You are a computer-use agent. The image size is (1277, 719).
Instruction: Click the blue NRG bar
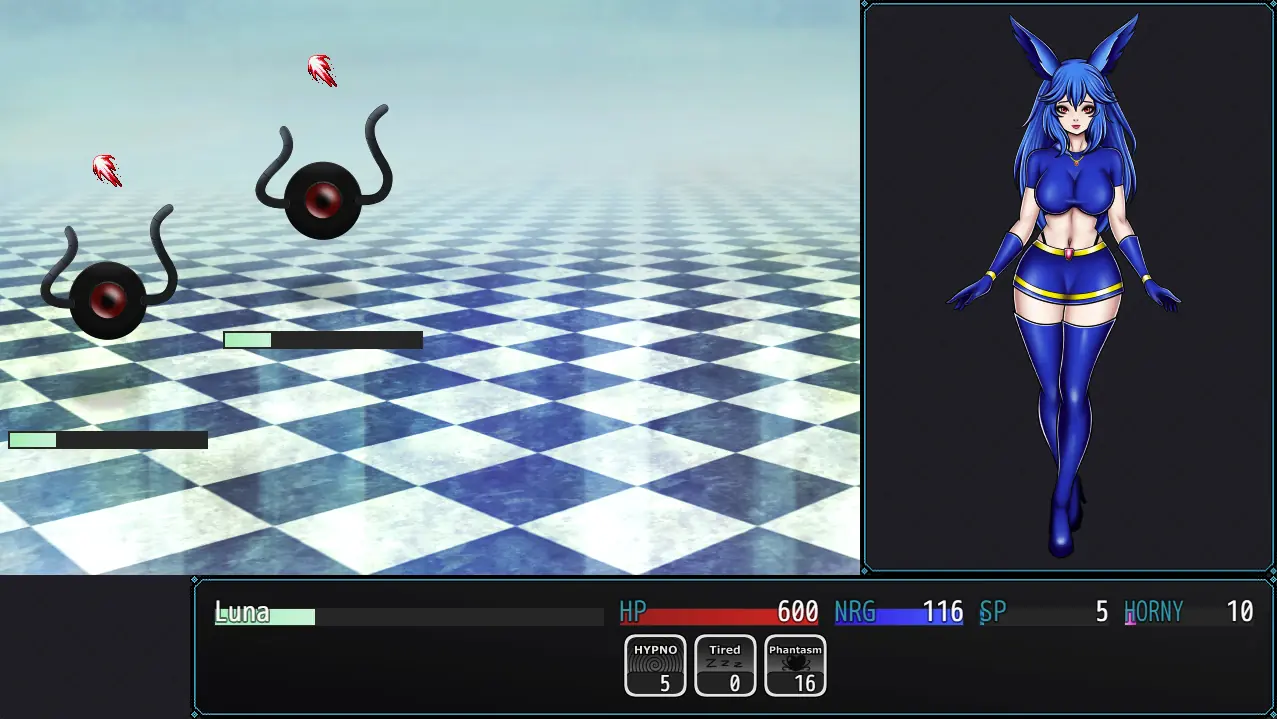[x=897, y=618]
